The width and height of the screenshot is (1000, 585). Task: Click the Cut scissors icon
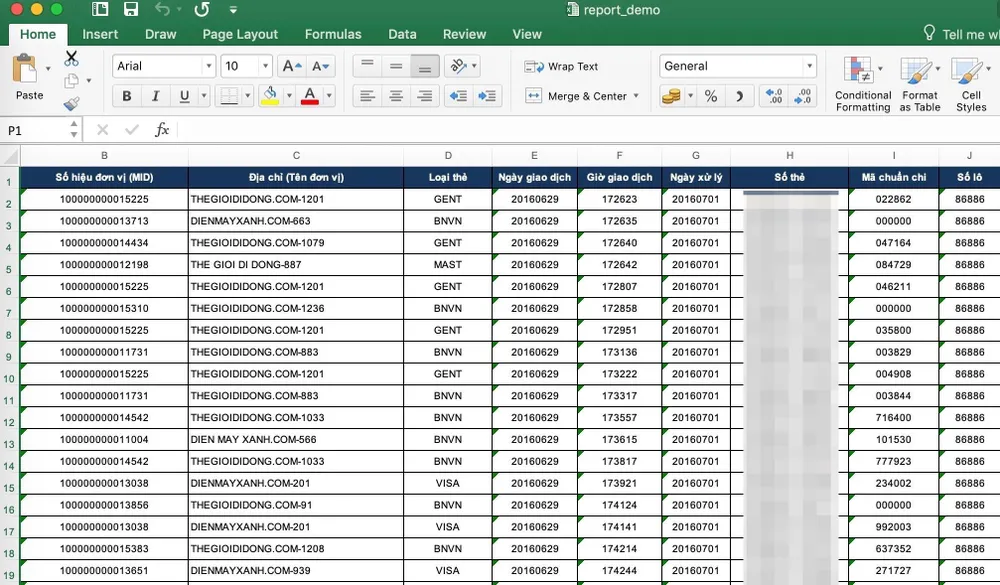tap(71, 58)
